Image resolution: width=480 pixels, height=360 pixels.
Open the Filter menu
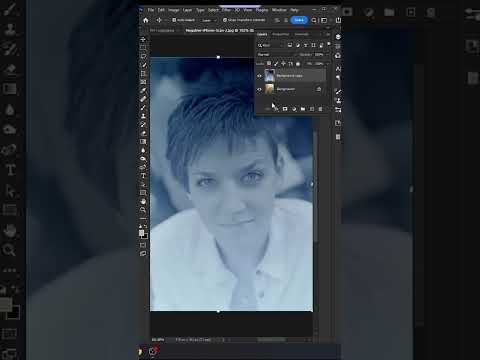point(226,10)
